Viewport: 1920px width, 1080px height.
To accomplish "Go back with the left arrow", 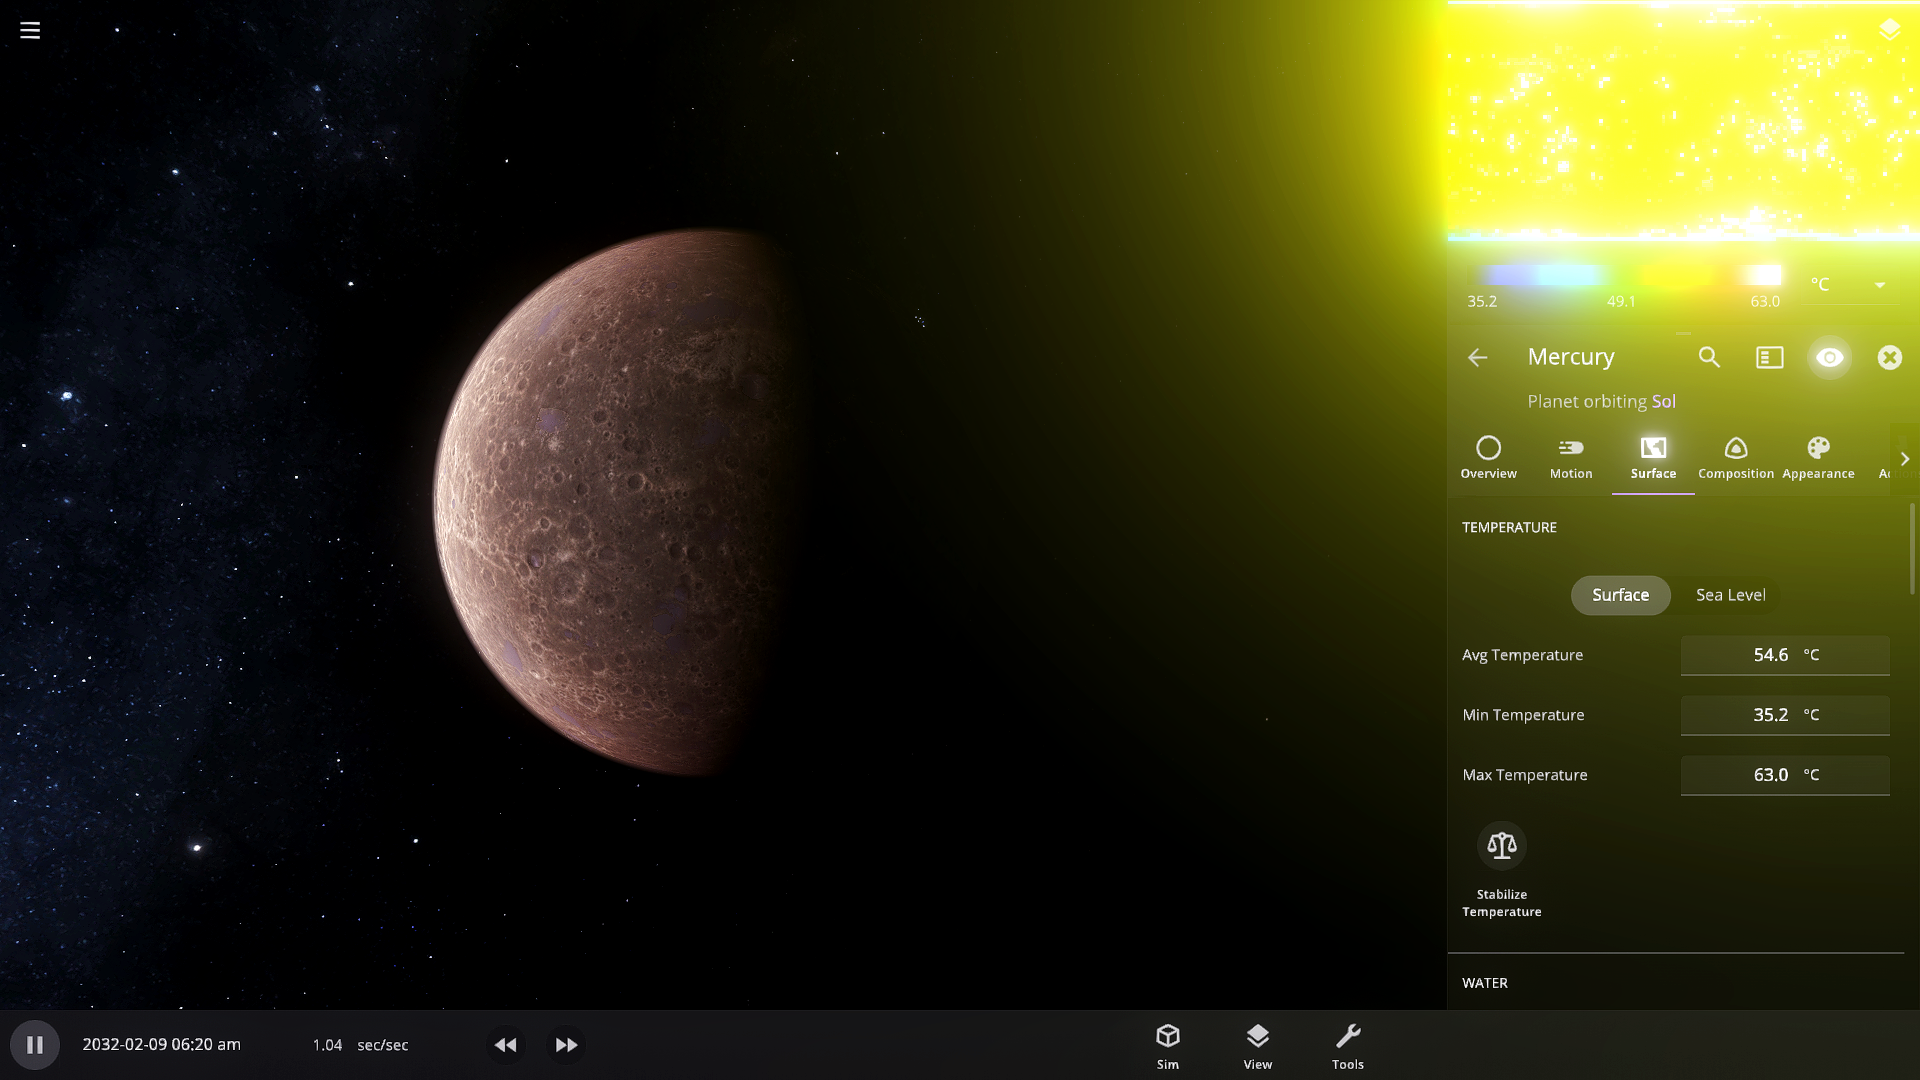I will (1477, 357).
